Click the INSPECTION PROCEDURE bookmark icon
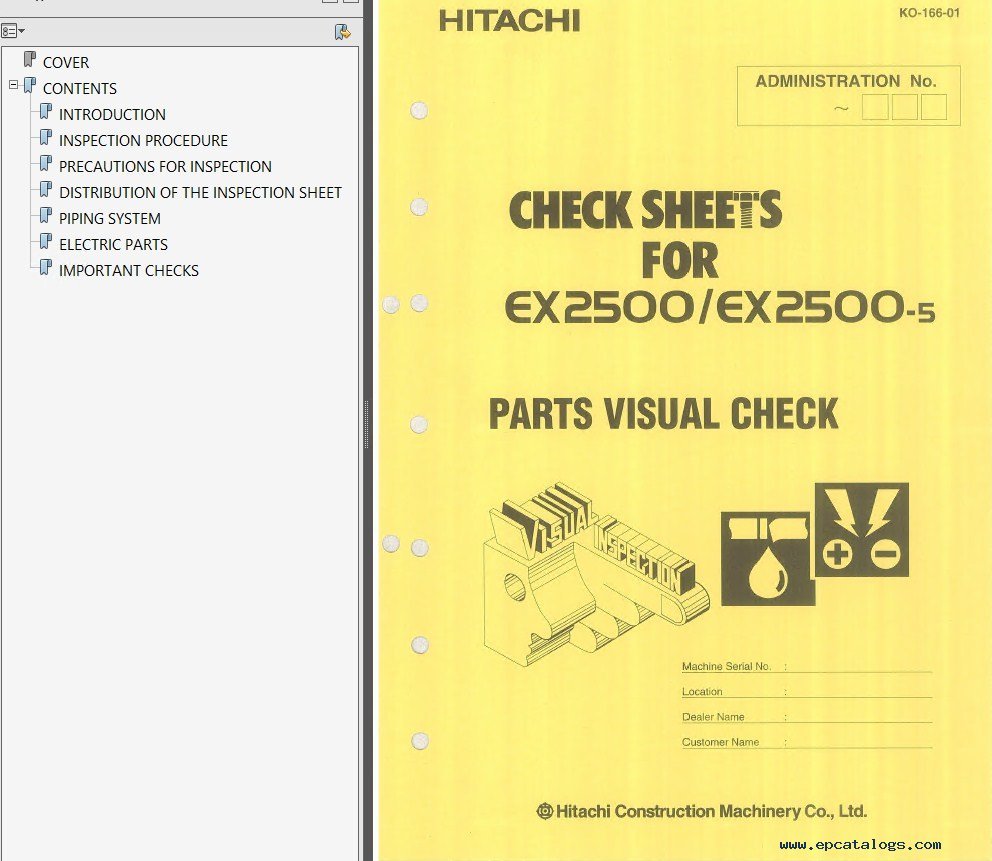 coord(46,137)
